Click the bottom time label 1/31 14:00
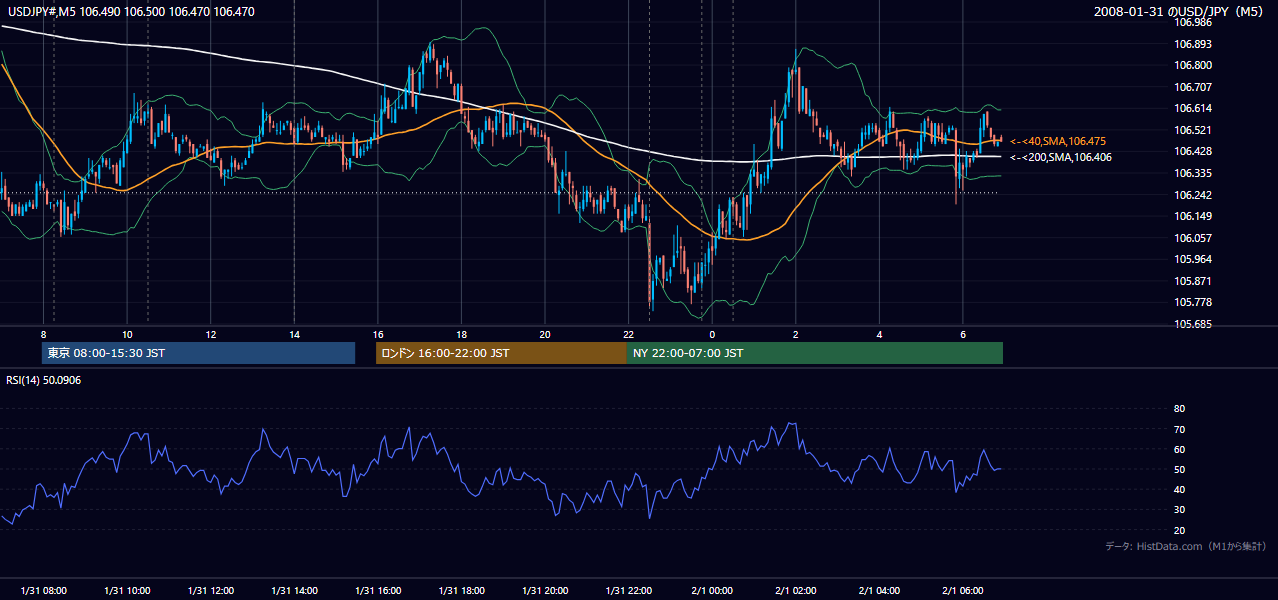Image resolution: width=1278 pixels, height=600 pixels. click(x=294, y=590)
